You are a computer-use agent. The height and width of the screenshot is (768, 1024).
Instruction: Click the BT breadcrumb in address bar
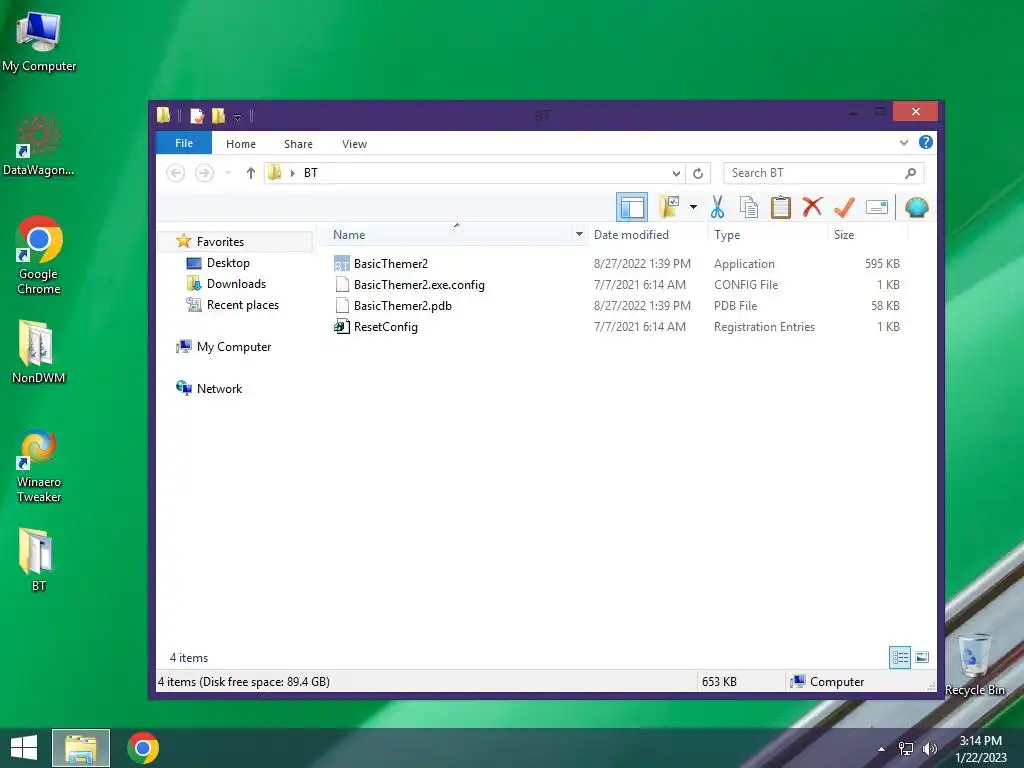coord(311,173)
